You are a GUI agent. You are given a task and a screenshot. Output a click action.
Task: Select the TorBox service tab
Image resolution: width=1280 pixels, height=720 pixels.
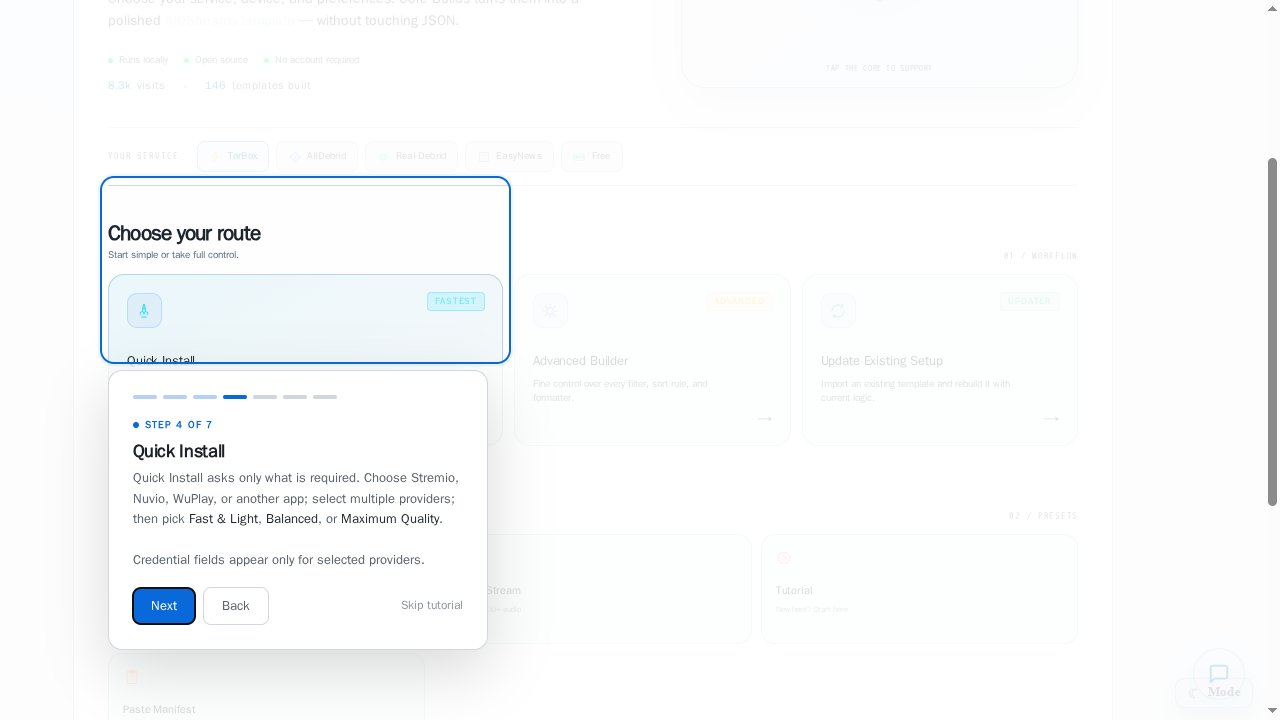coord(233,156)
